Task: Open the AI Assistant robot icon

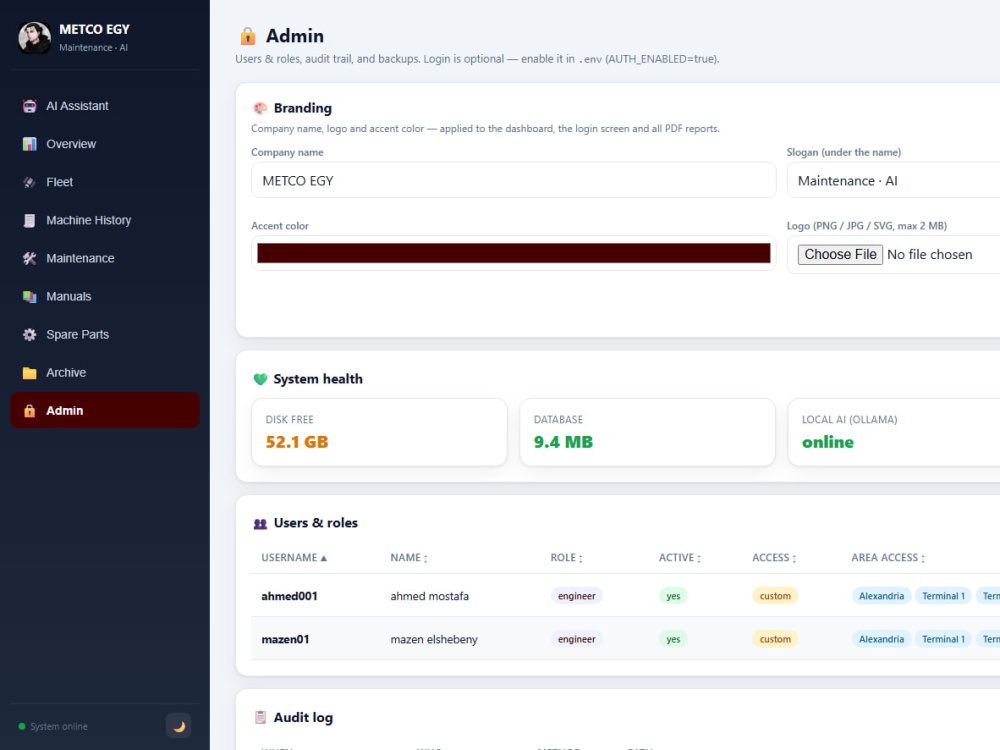Action: point(29,106)
